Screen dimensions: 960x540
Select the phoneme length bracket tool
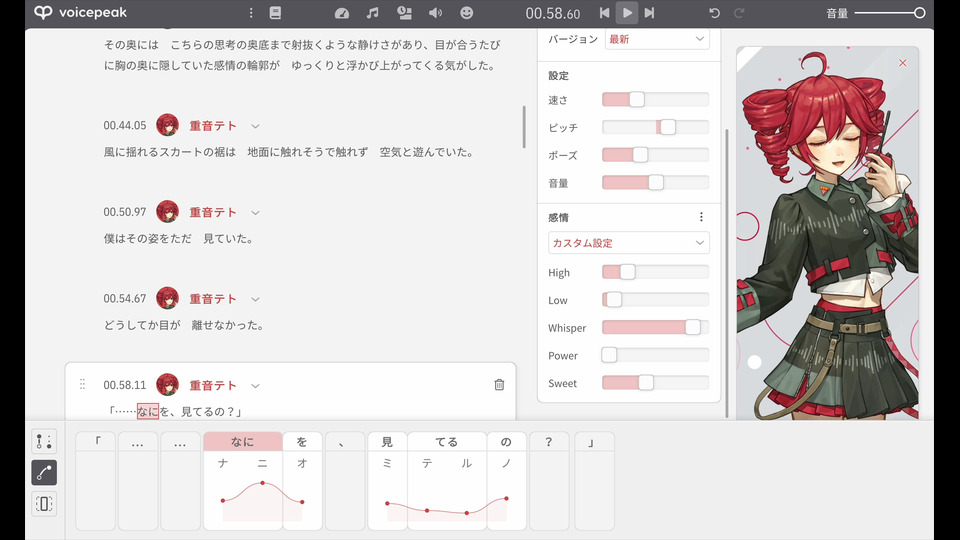(44, 504)
